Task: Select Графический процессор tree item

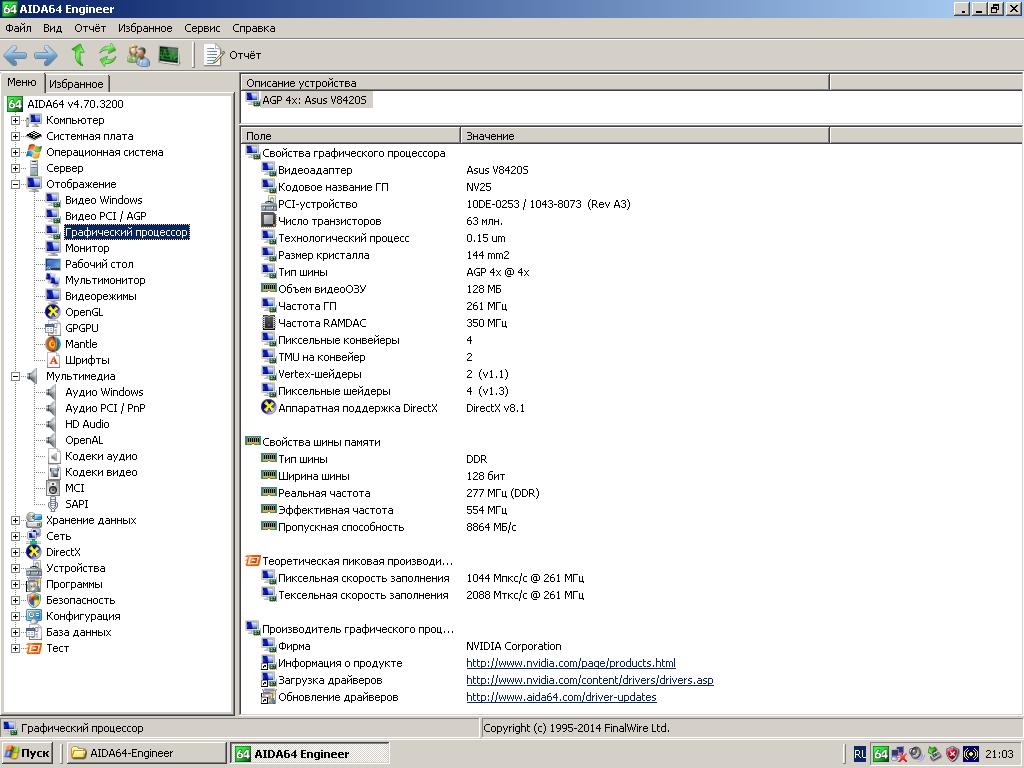Action: [127, 232]
